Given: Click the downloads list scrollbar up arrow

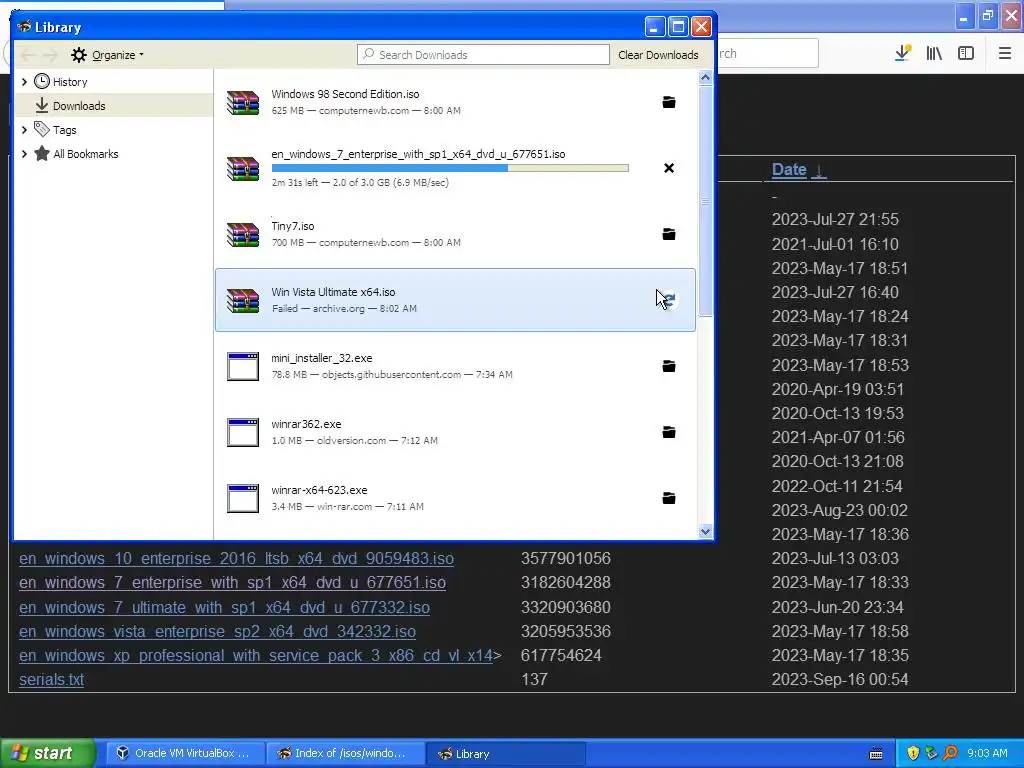Looking at the screenshot, I should [x=705, y=78].
